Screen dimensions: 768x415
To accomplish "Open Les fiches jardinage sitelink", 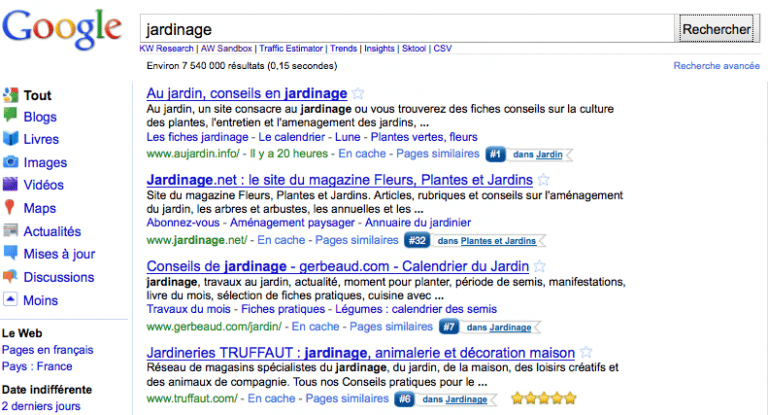I will click(197, 137).
